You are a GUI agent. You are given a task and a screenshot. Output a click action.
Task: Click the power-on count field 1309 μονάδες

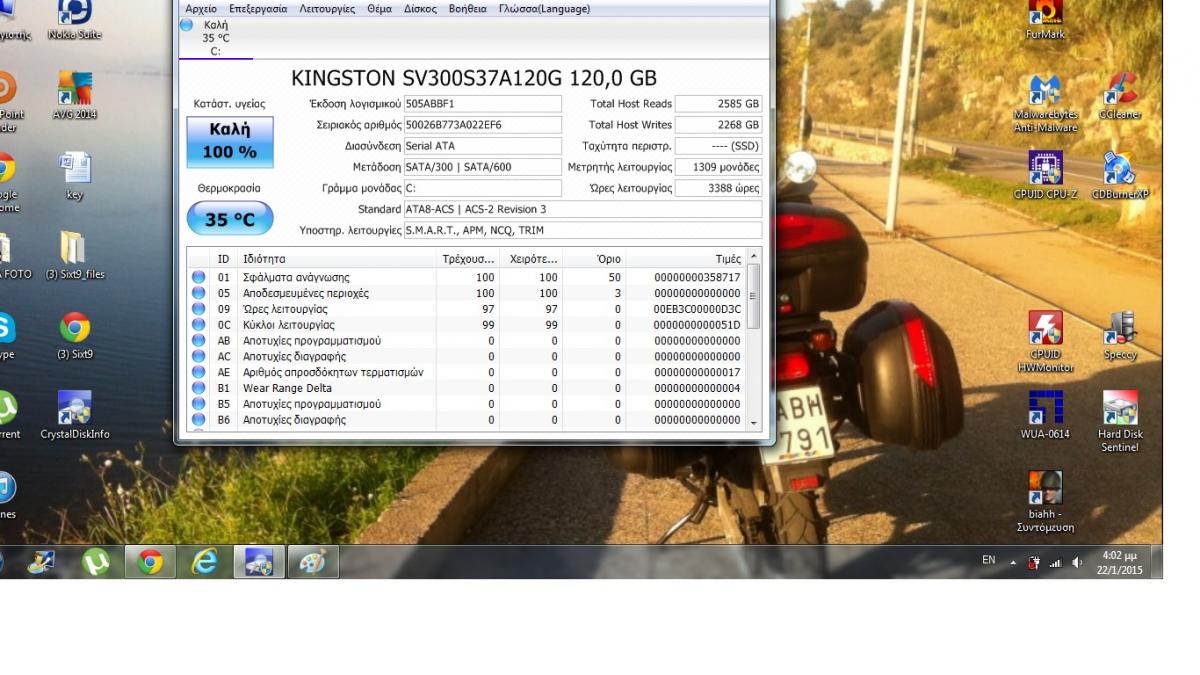718,167
